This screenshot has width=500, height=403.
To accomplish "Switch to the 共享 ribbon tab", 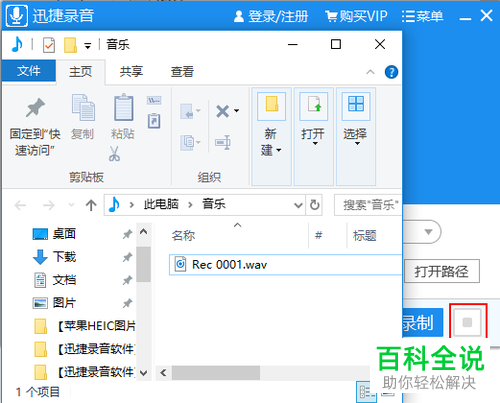I will click(x=131, y=71).
